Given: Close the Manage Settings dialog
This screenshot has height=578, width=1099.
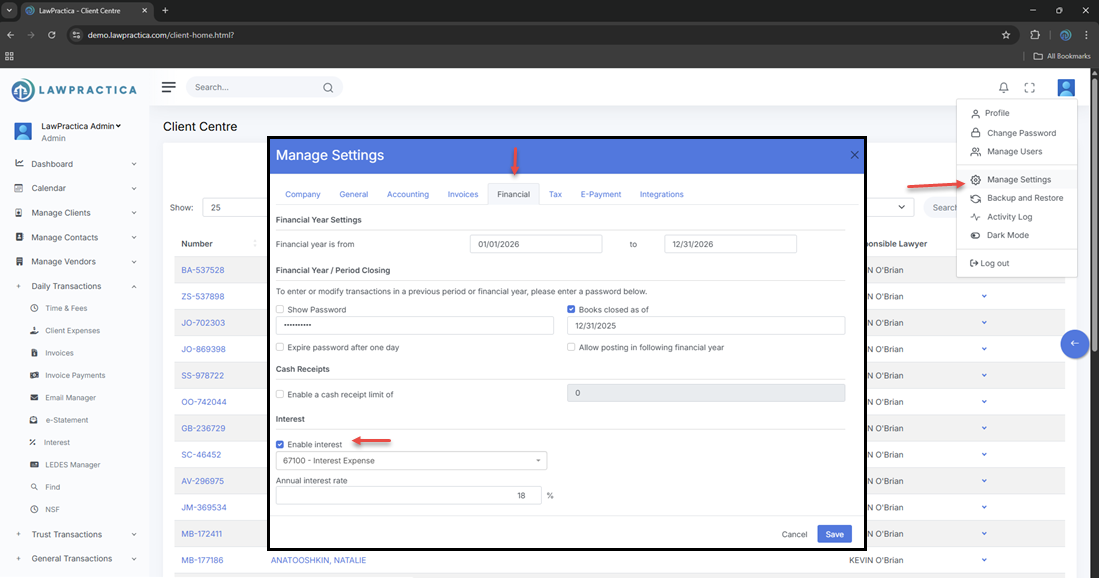Looking at the screenshot, I should click(854, 155).
